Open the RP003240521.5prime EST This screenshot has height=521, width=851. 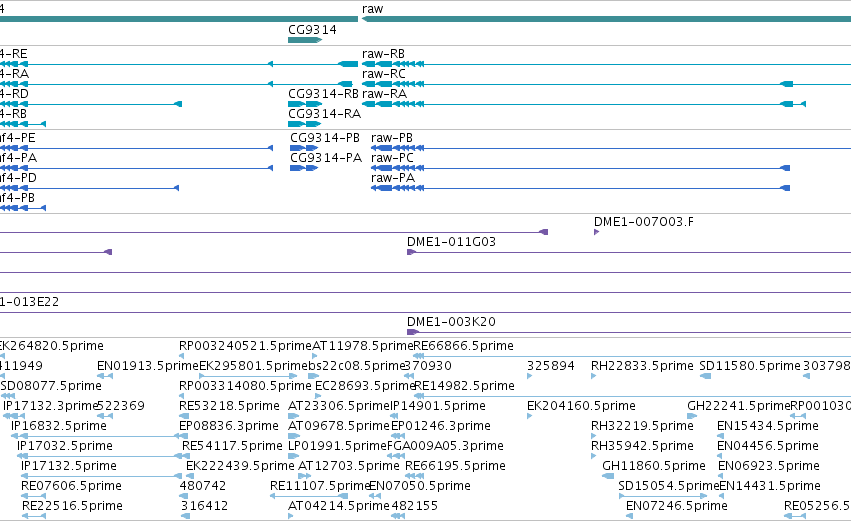(245, 346)
